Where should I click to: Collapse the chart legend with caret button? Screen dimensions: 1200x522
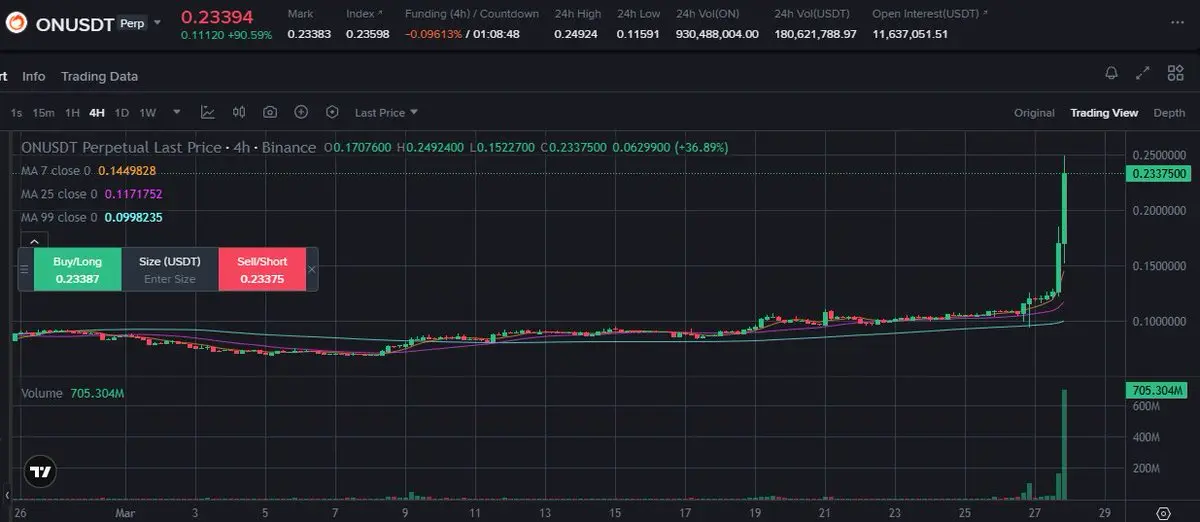[33, 241]
